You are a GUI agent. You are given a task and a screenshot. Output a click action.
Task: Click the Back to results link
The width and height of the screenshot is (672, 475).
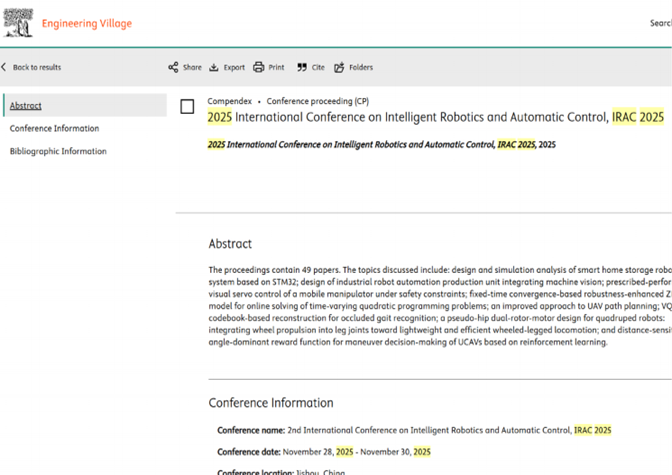37,67
